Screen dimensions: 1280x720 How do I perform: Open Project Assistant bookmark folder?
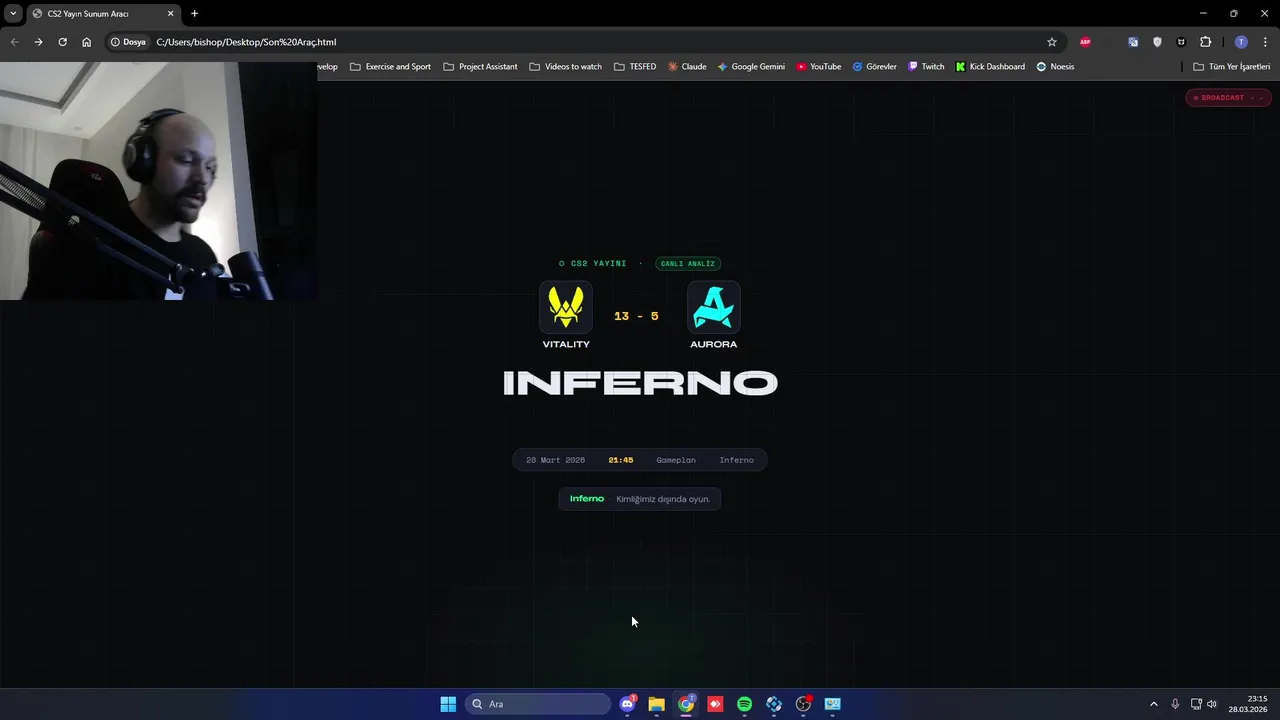[x=480, y=67]
